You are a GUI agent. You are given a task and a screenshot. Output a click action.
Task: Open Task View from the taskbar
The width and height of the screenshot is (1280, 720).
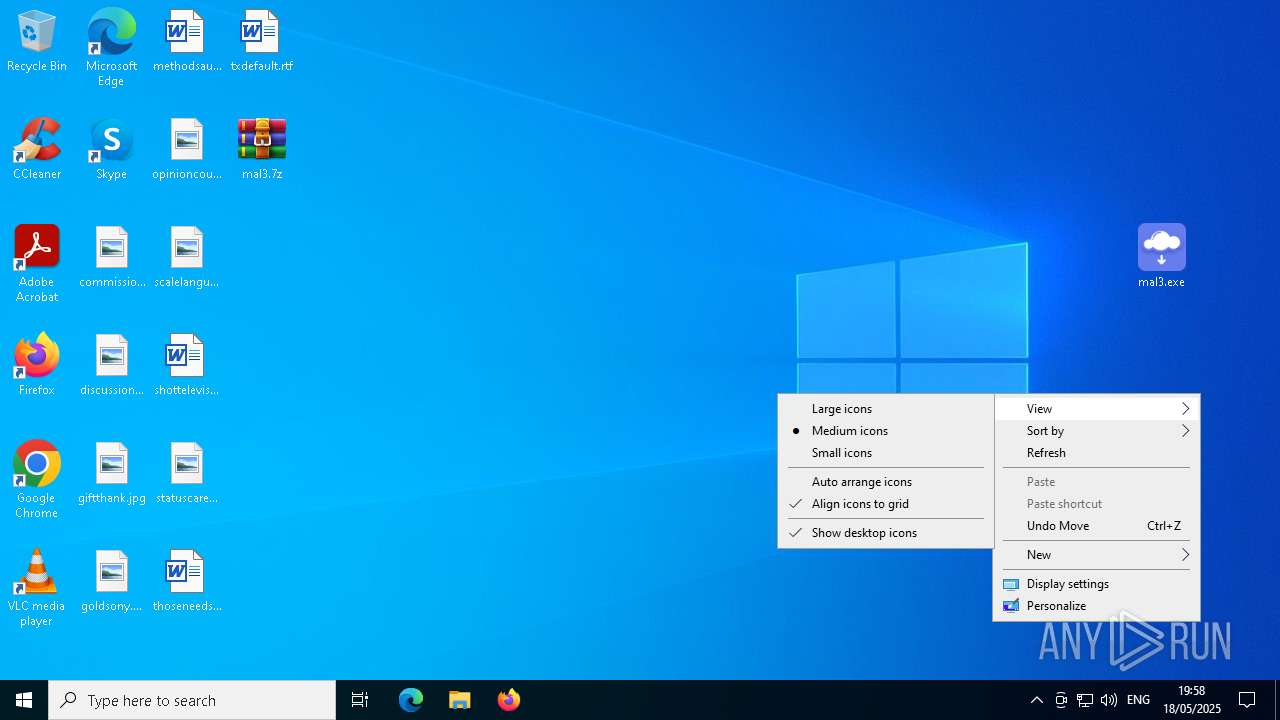click(x=360, y=700)
